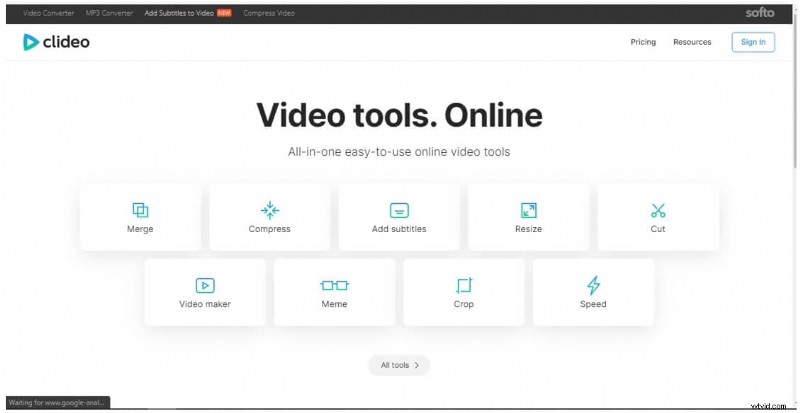Screen dimensions: 800x413
Task: Click the Cut label text
Action: (x=658, y=229)
